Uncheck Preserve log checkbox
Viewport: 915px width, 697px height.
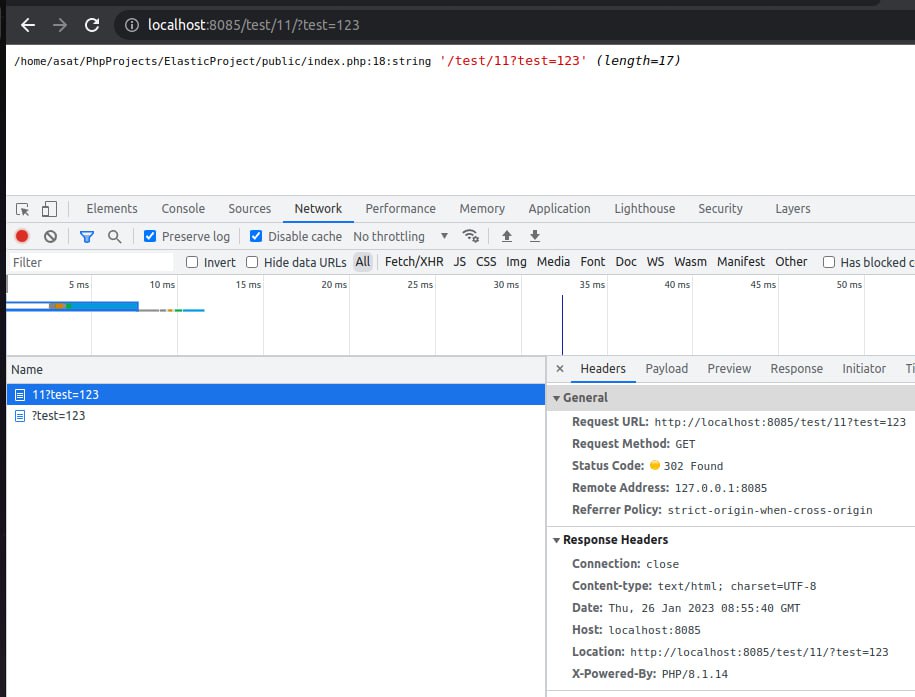click(150, 236)
